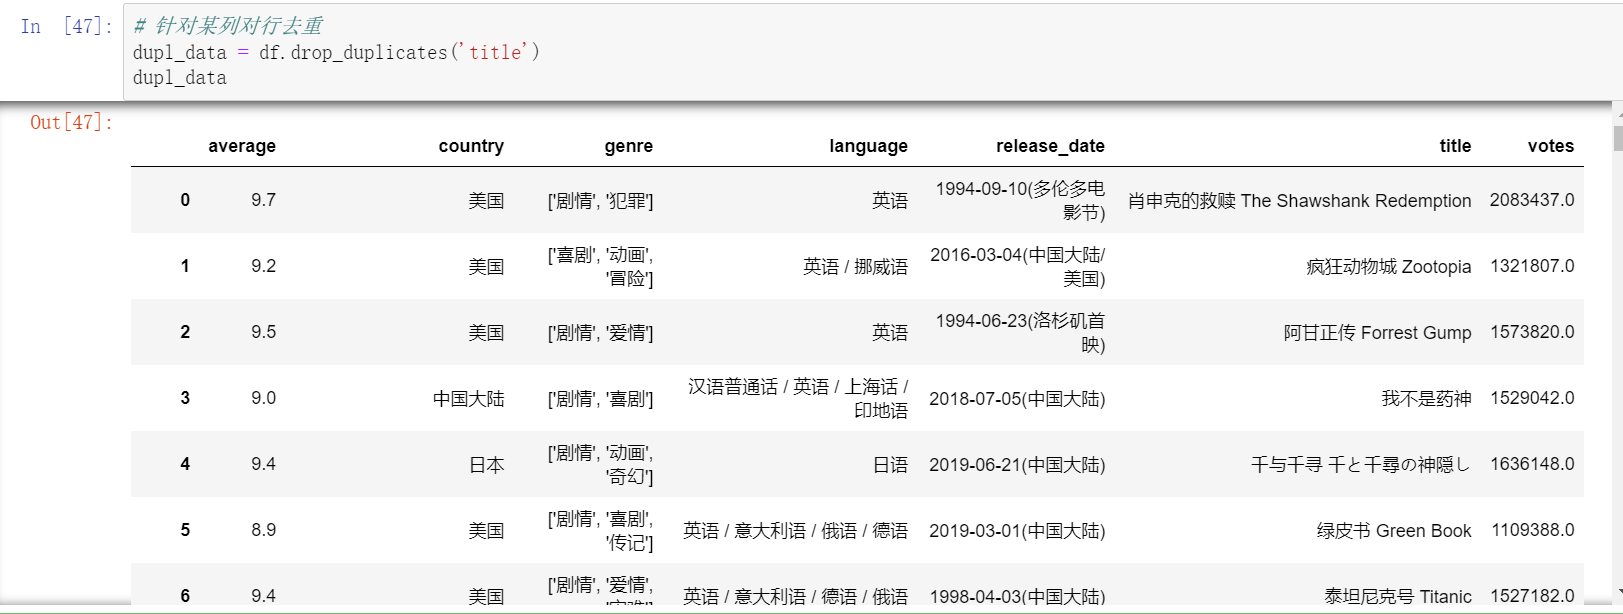
Task: Select title cell 阿甘正传 Forrest Gump
Action: [x=1378, y=333]
